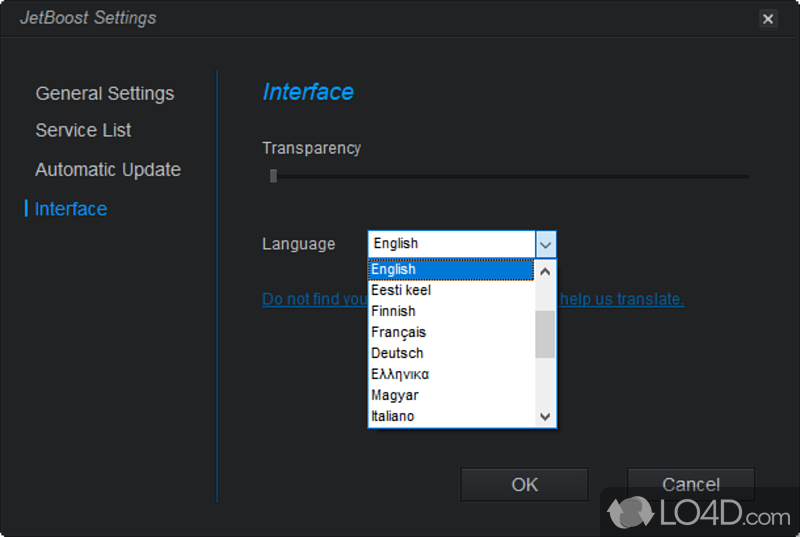The height and width of the screenshot is (537, 800).
Task: Select Deutsch as the language
Action: [450, 353]
